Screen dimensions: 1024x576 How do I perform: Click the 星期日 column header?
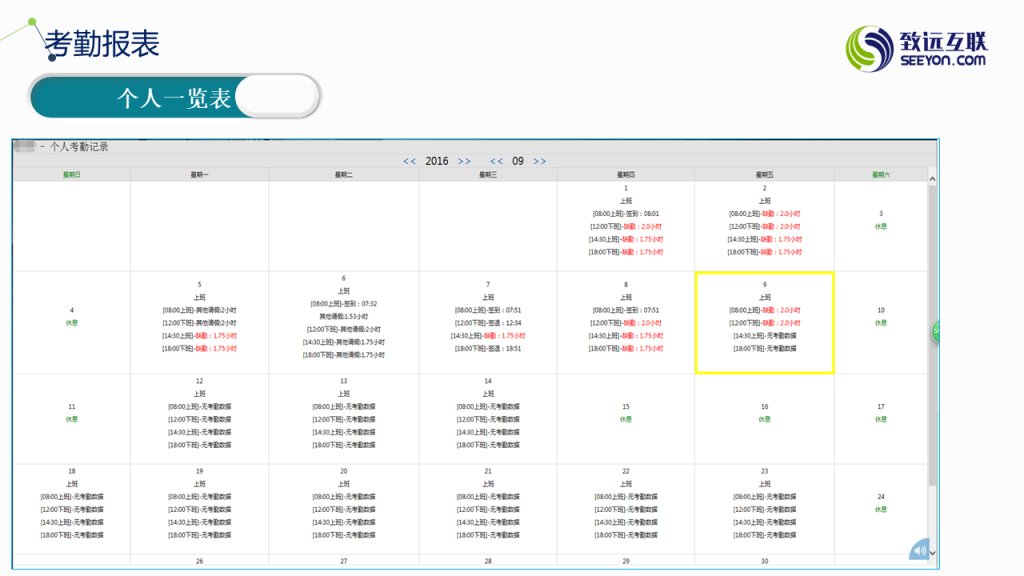coord(72,174)
